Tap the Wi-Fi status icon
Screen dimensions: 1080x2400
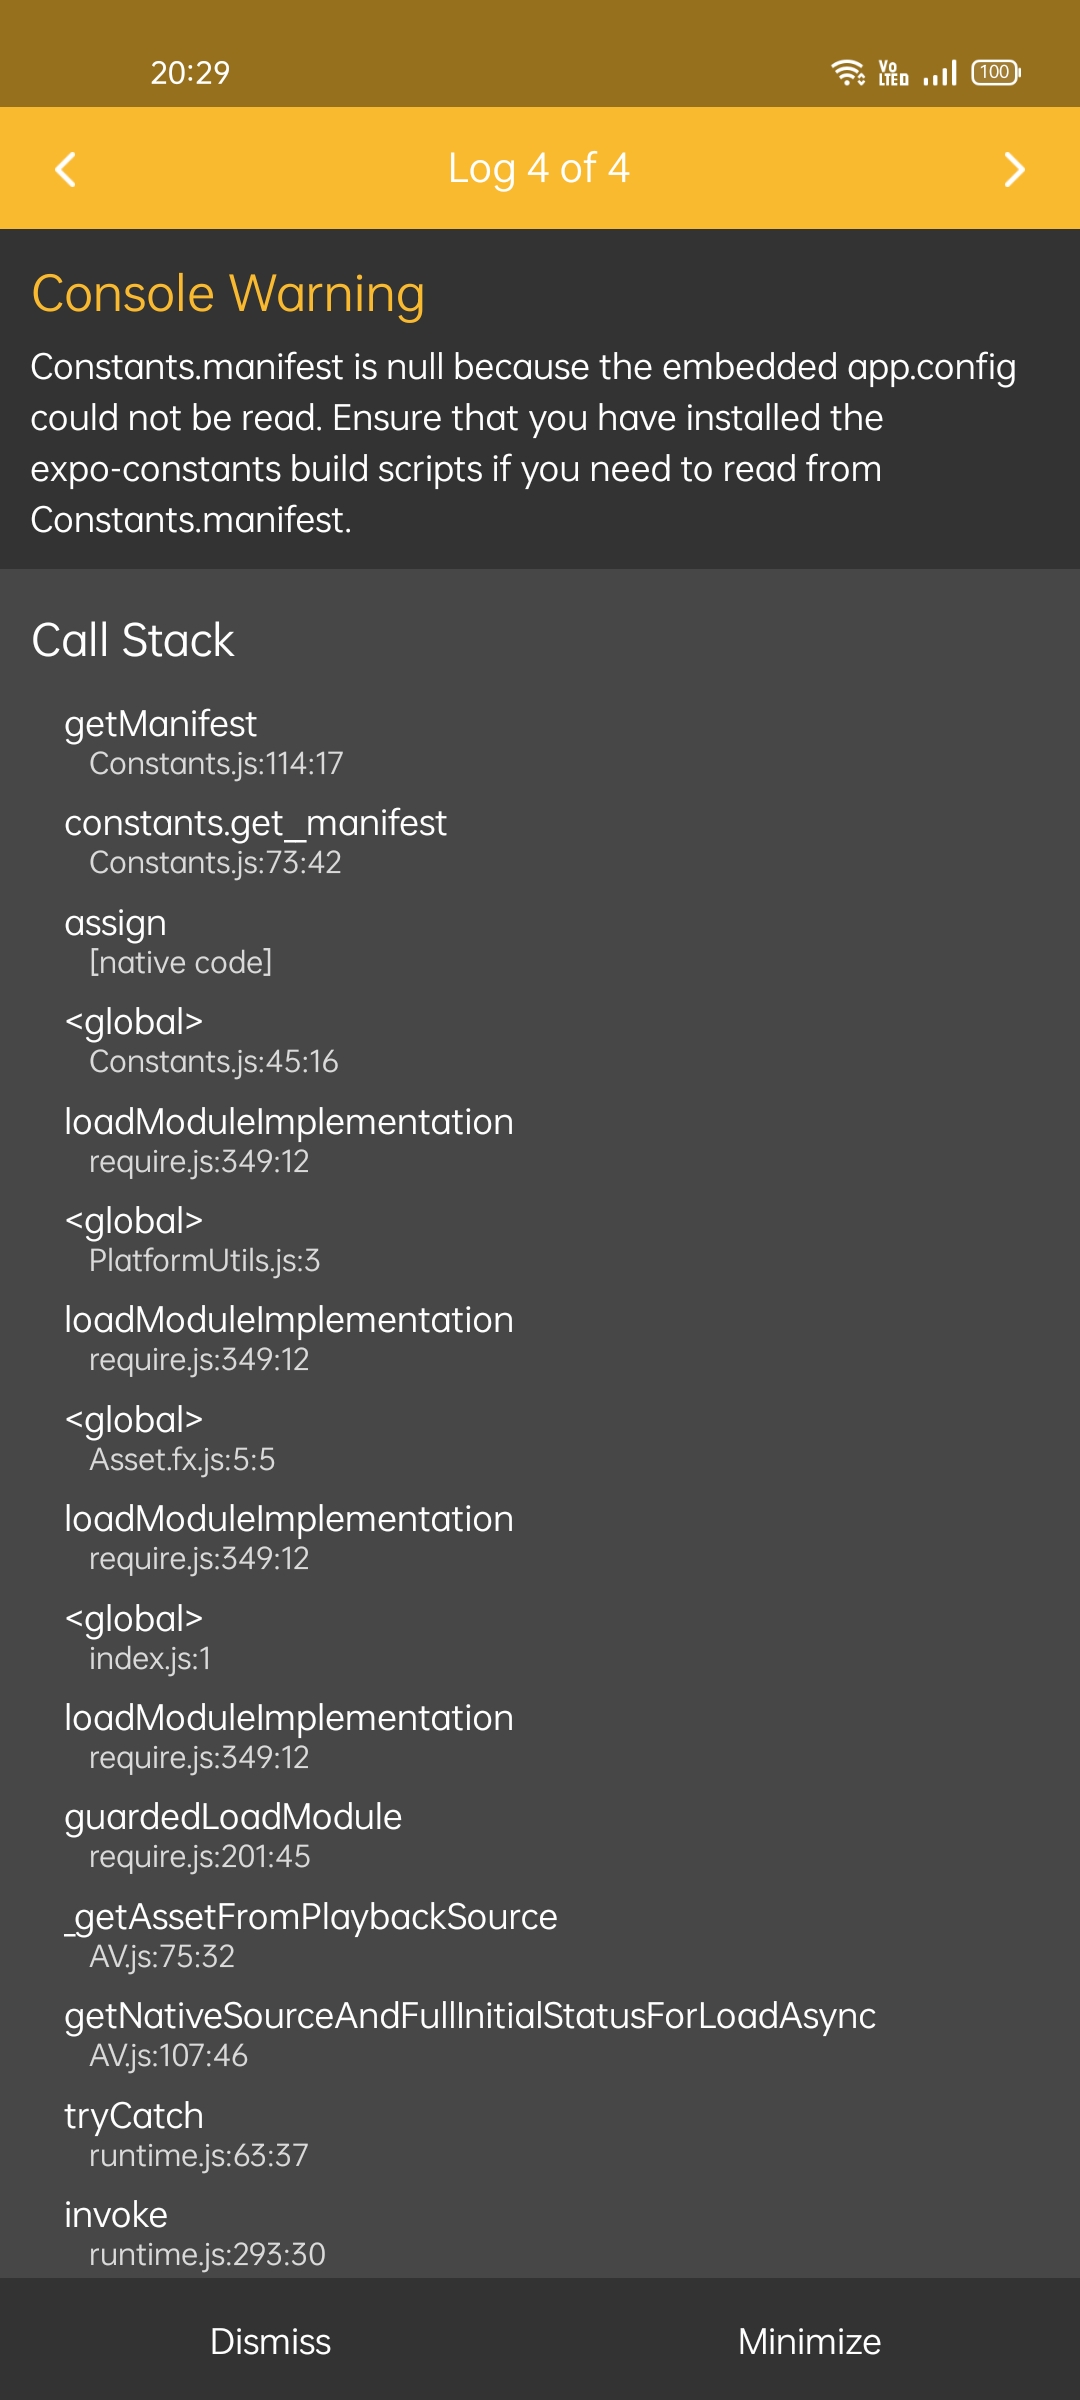click(845, 70)
